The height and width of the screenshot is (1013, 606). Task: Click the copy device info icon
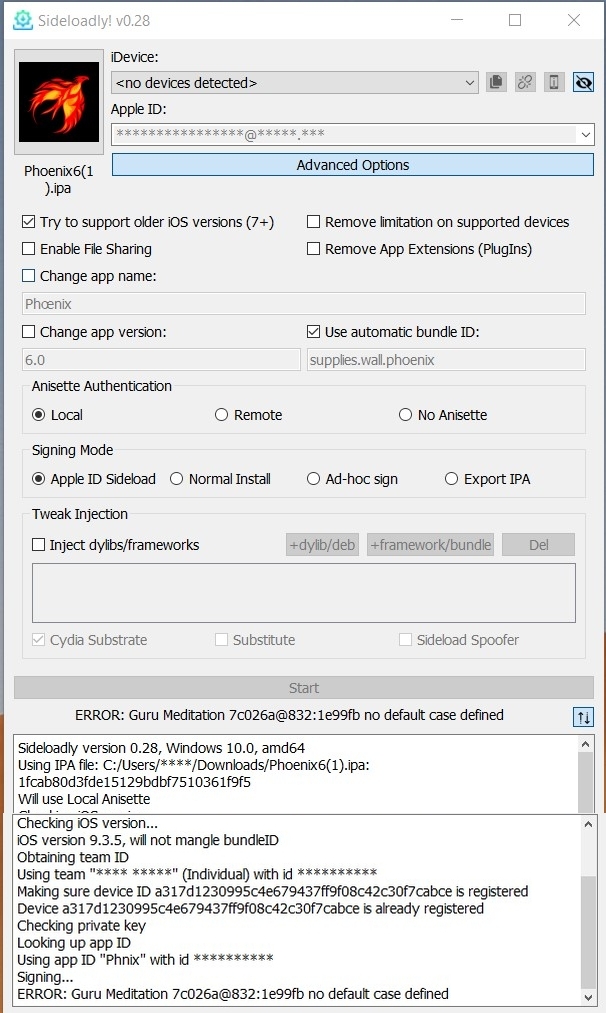point(496,83)
